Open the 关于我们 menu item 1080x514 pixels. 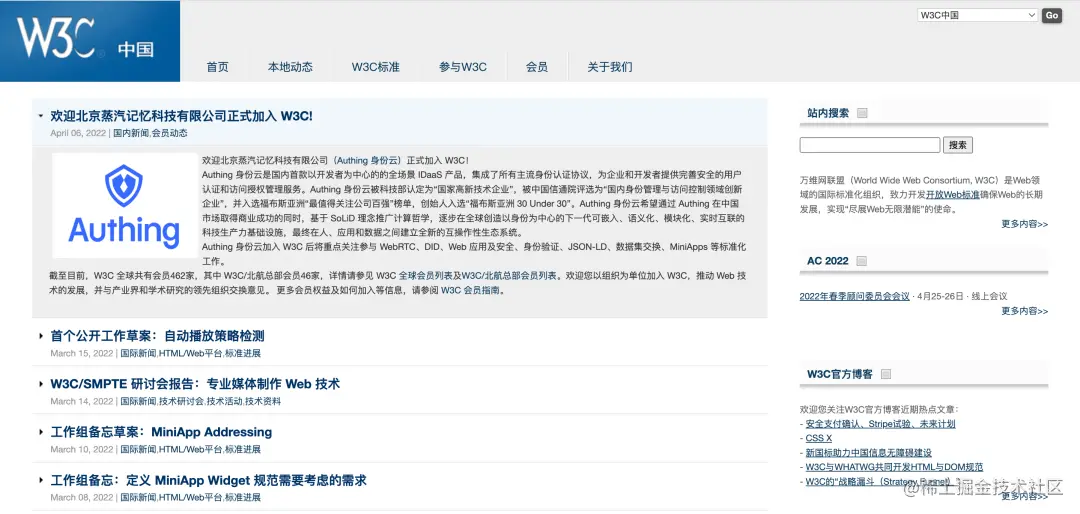click(x=610, y=67)
